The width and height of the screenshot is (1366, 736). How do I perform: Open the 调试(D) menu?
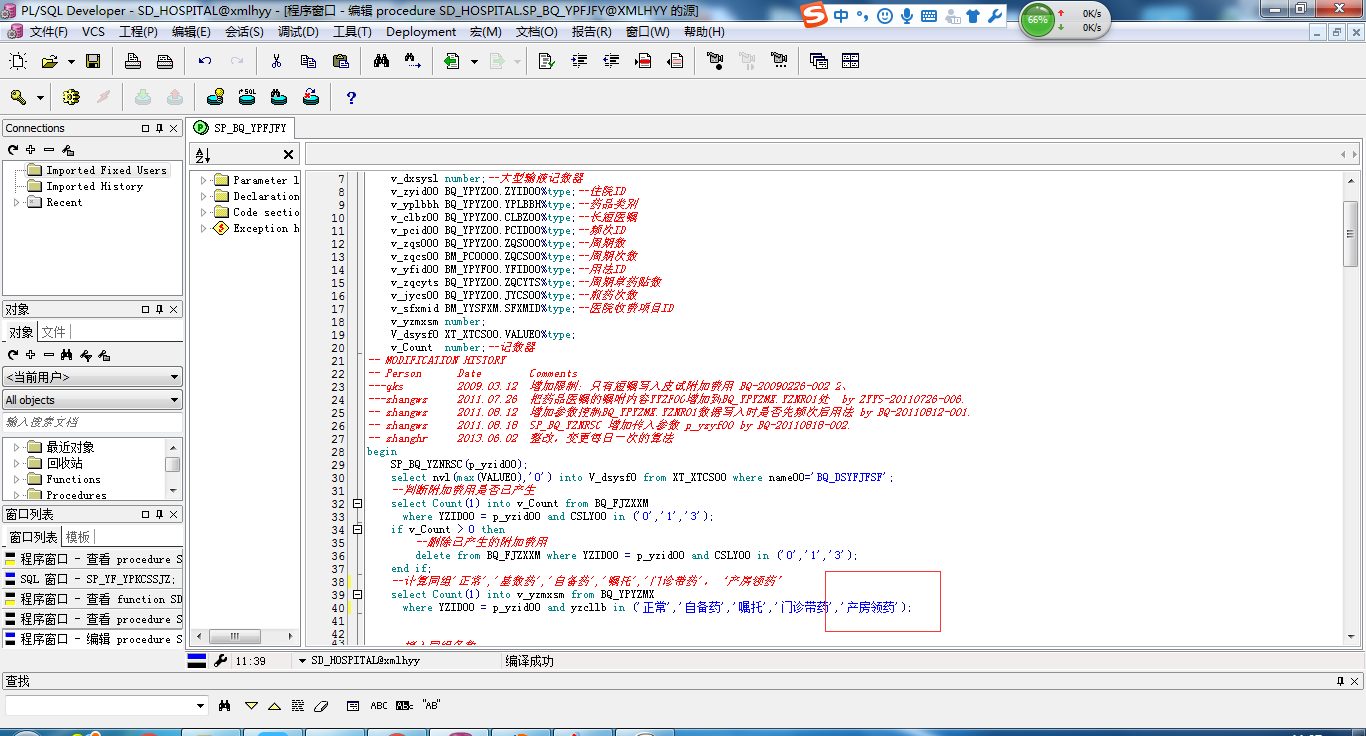[298, 31]
